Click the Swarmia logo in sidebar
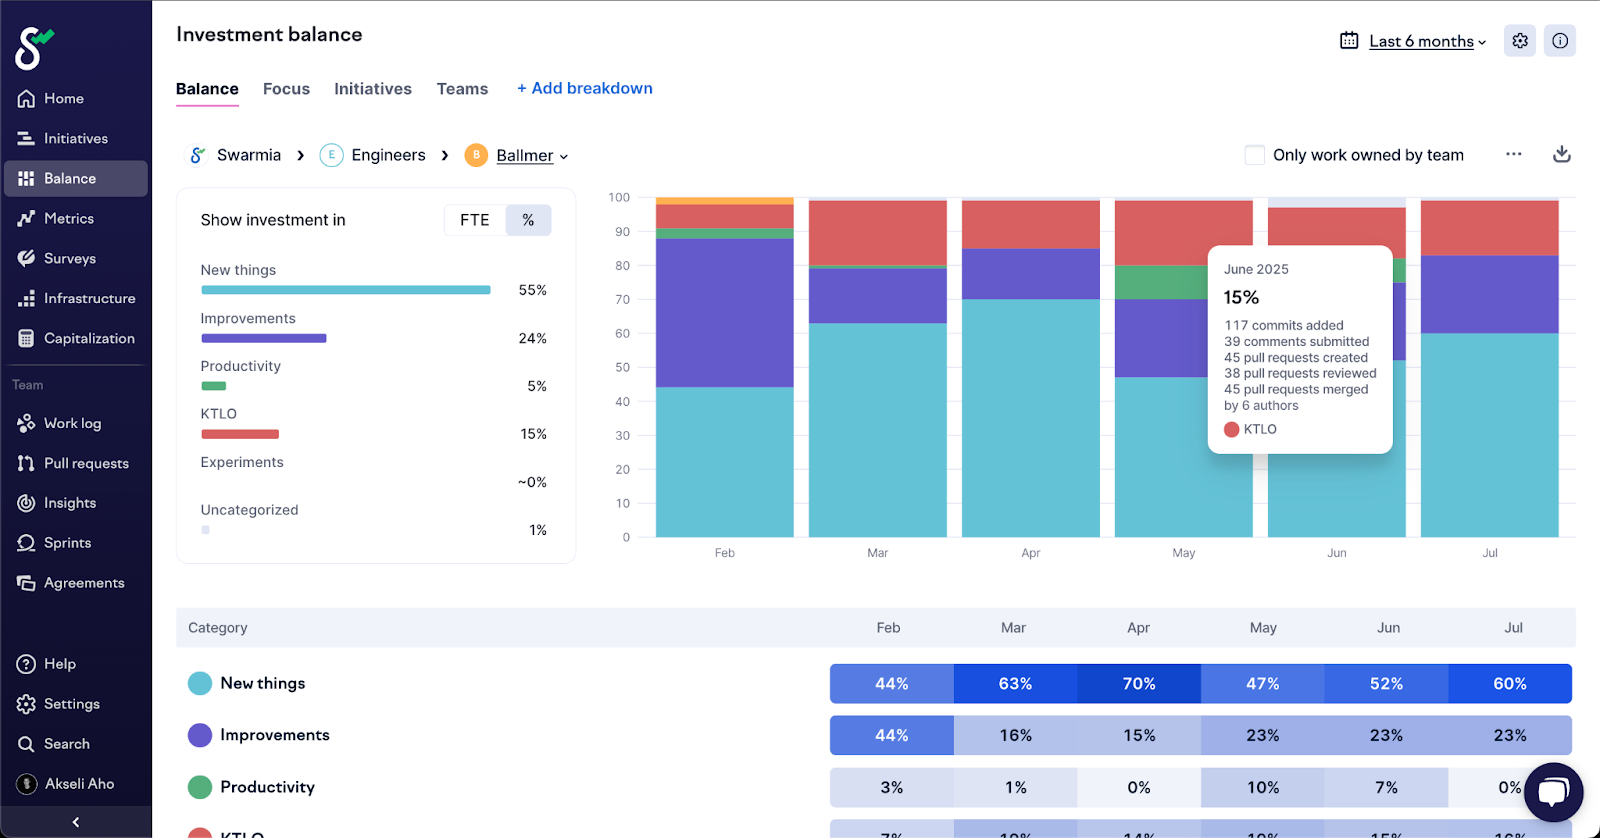The image size is (1600, 838). click(x=33, y=47)
